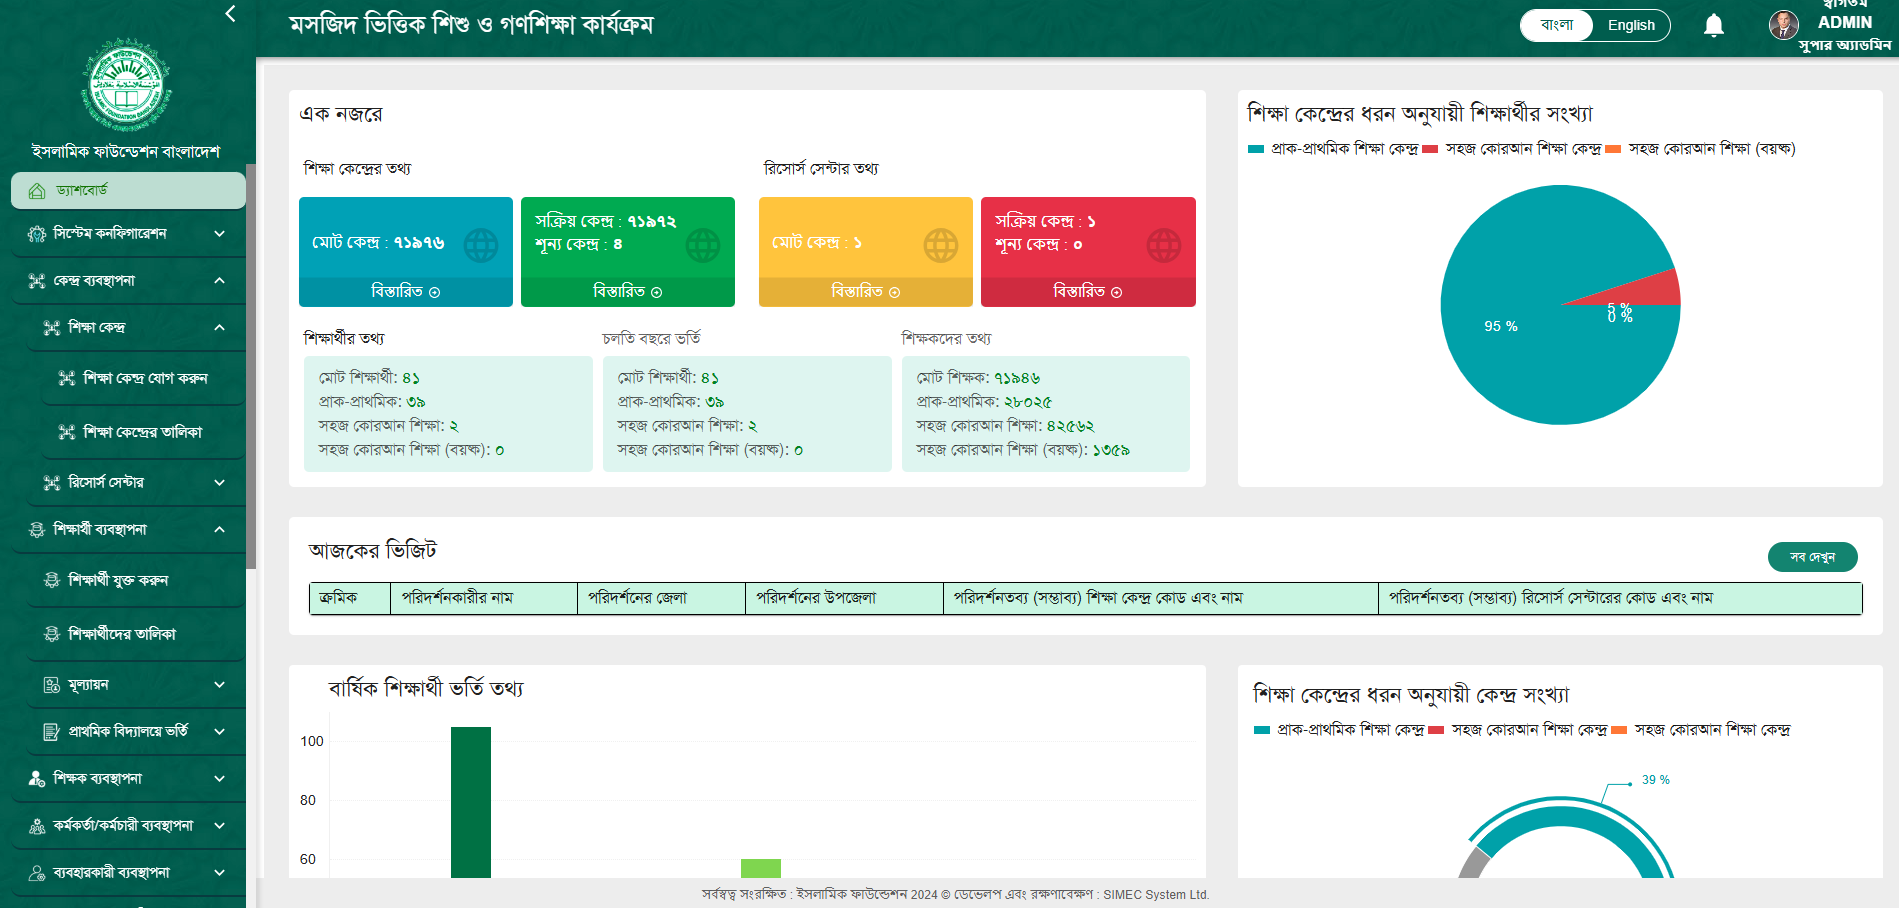Switch language to English

tap(1631, 25)
